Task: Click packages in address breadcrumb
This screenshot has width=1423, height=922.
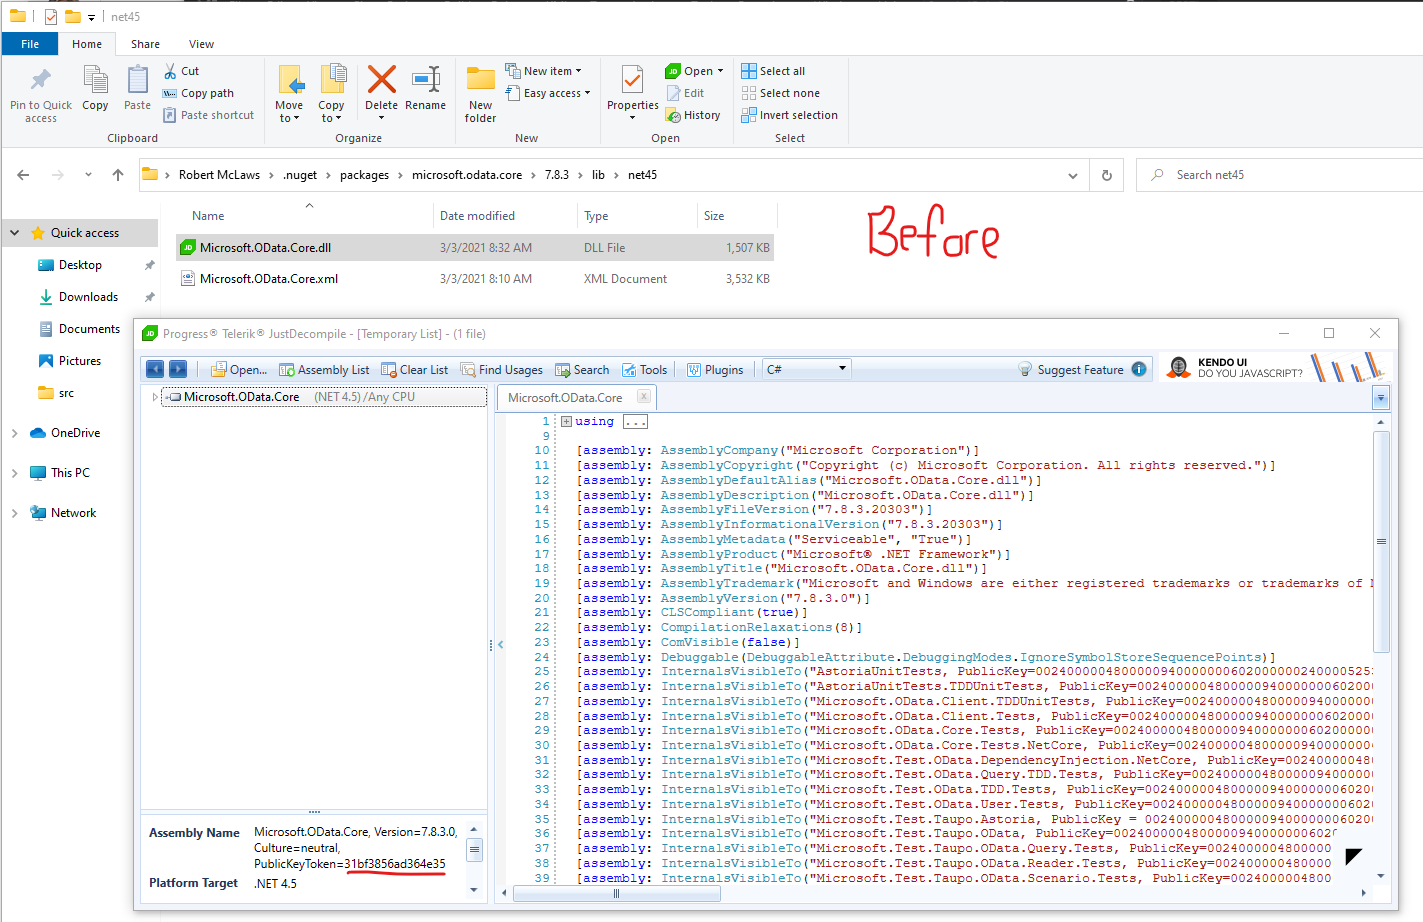Action: 364,175
